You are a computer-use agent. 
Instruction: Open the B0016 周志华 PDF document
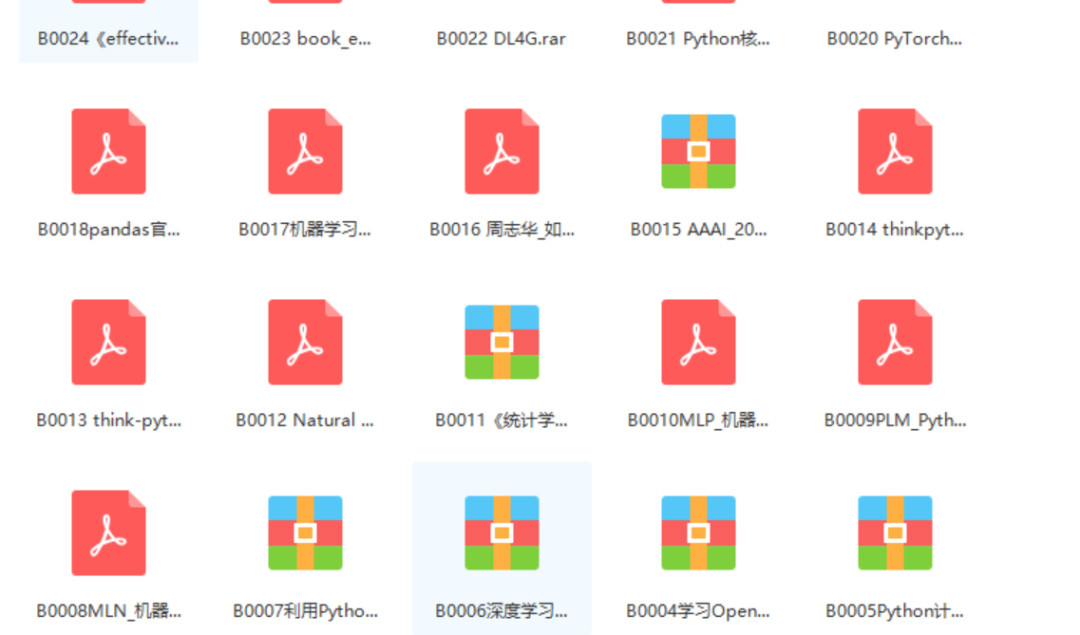tap(502, 150)
